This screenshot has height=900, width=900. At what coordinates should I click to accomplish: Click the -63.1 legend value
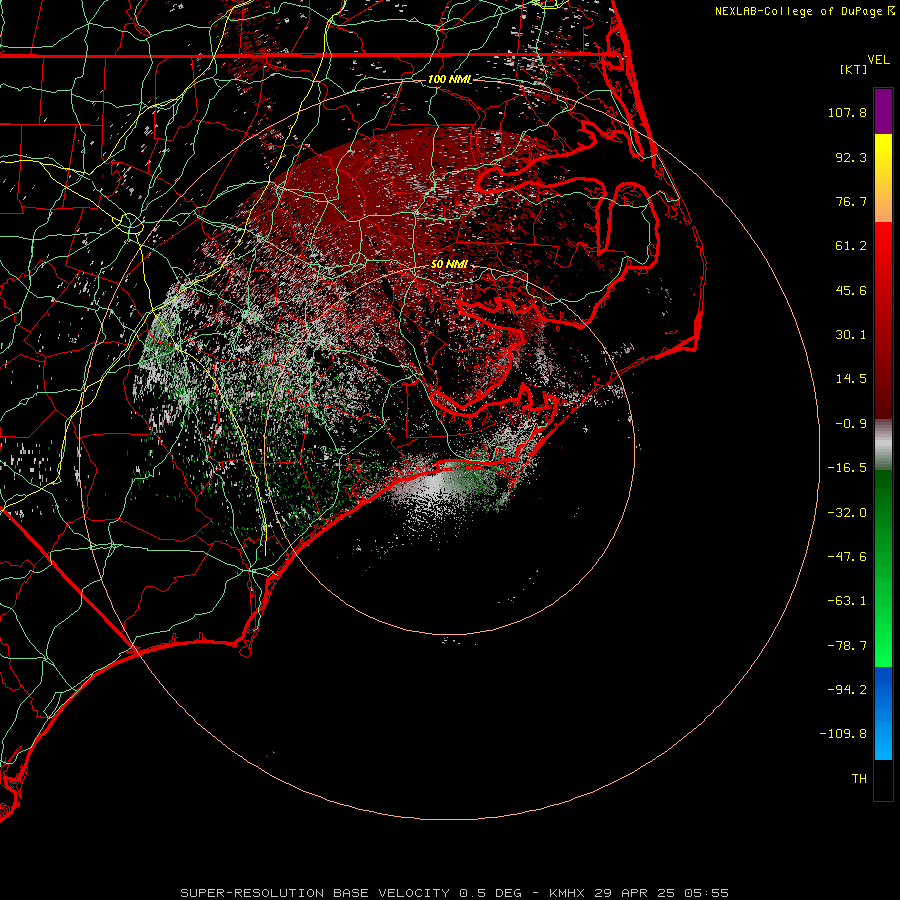click(x=847, y=601)
